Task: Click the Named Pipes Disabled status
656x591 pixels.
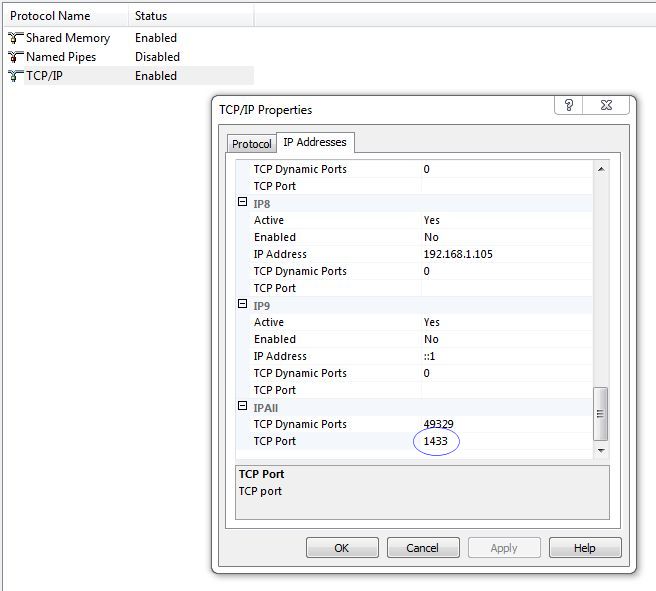Action: tap(157, 57)
